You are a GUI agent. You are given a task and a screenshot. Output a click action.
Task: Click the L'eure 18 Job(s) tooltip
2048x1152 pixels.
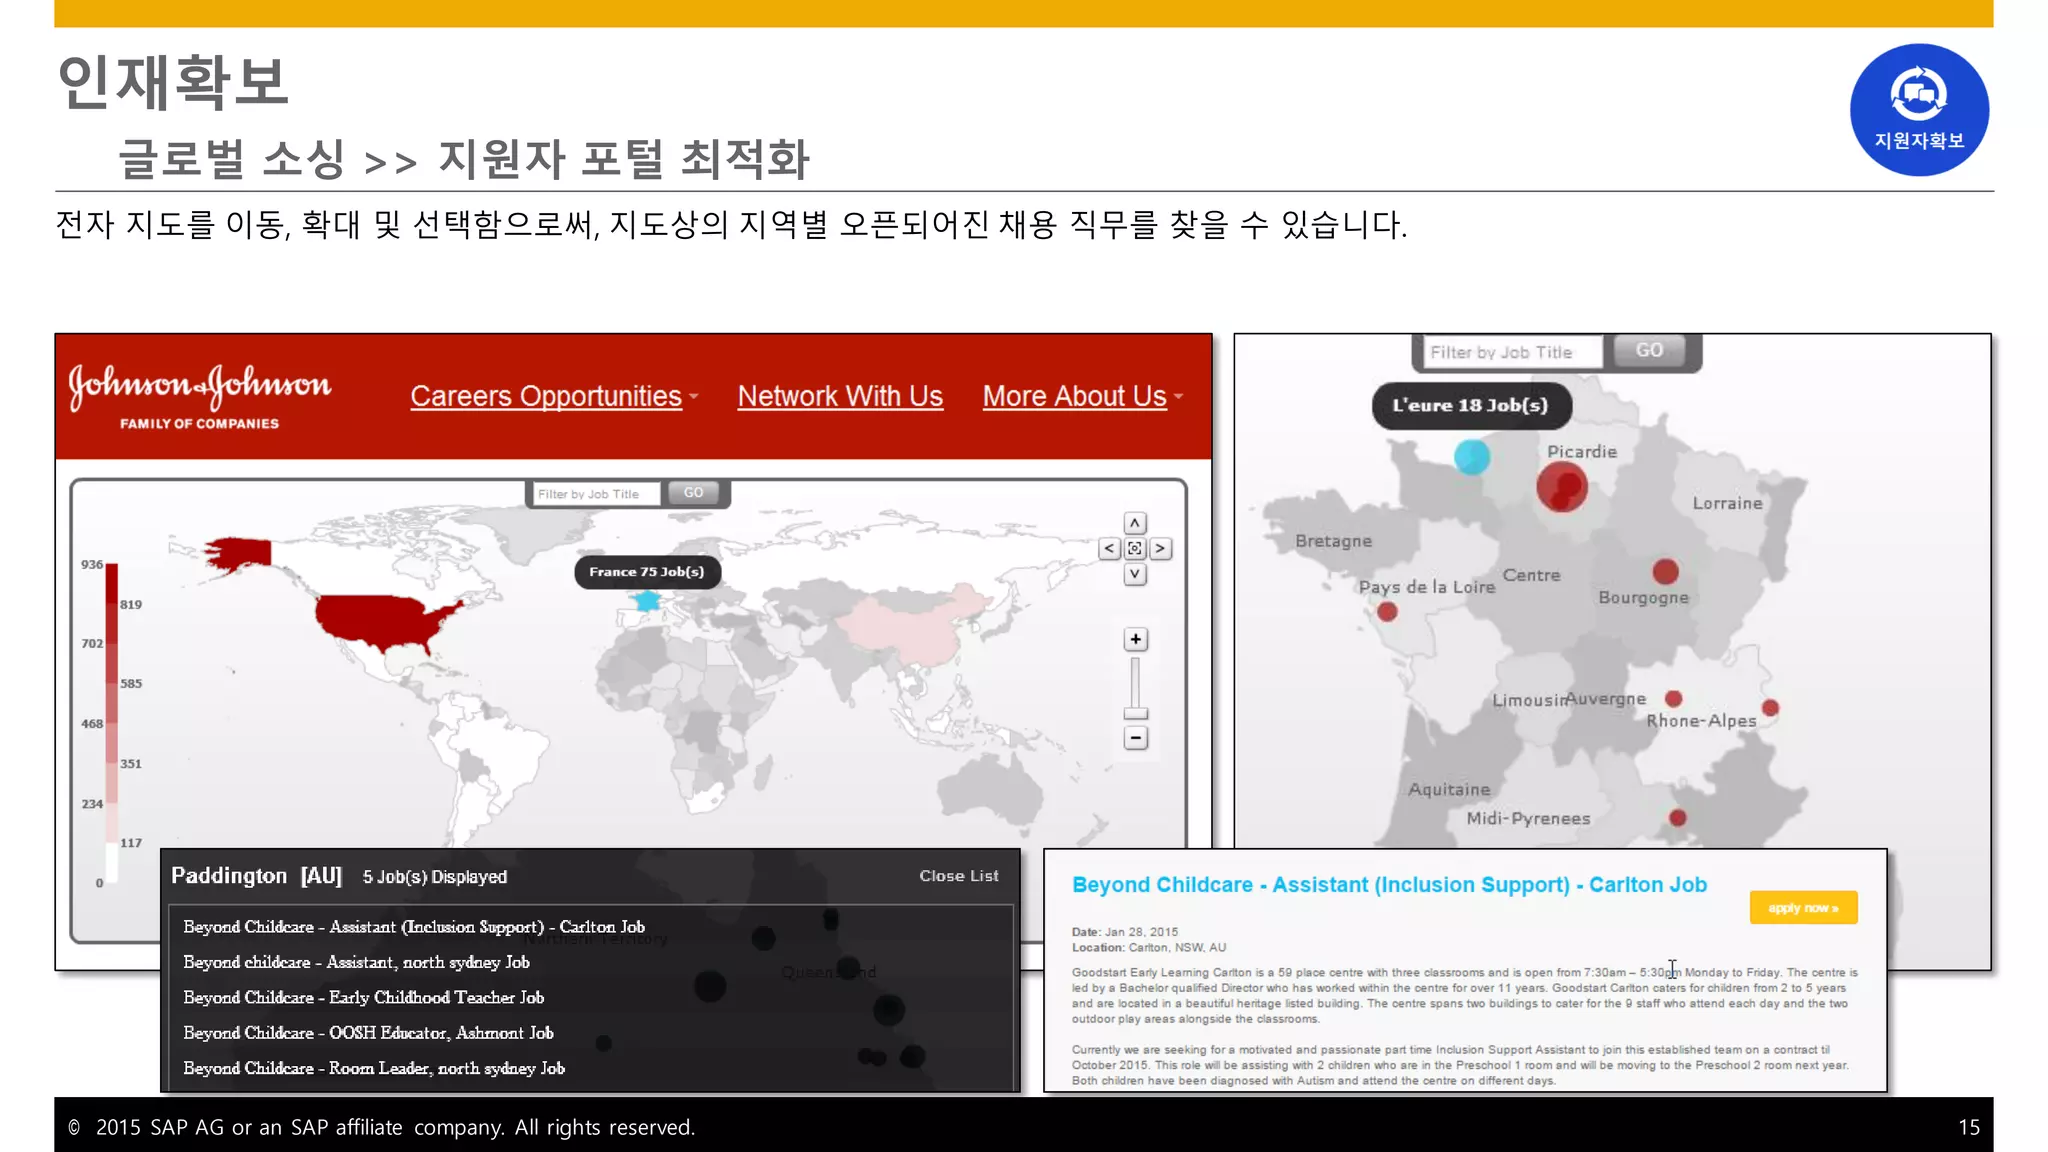click(1471, 406)
